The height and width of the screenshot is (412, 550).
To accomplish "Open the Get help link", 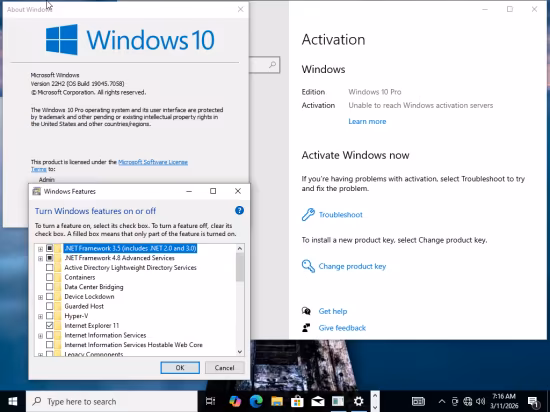I will [x=333, y=311].
